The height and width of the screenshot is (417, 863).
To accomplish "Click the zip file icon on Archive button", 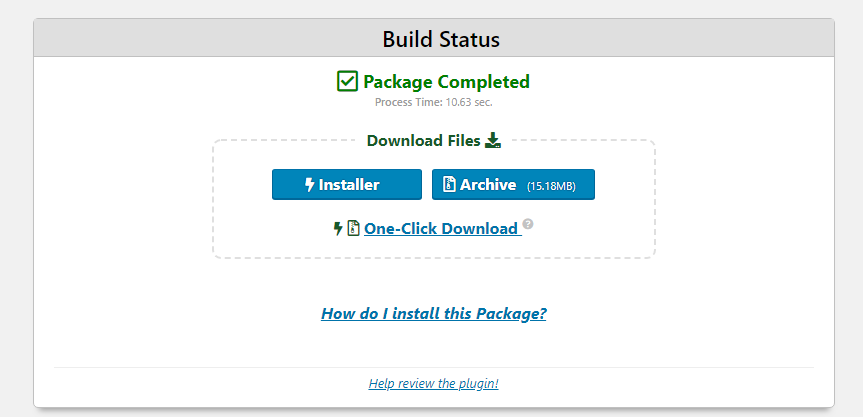I will click(x=450, y=184).
